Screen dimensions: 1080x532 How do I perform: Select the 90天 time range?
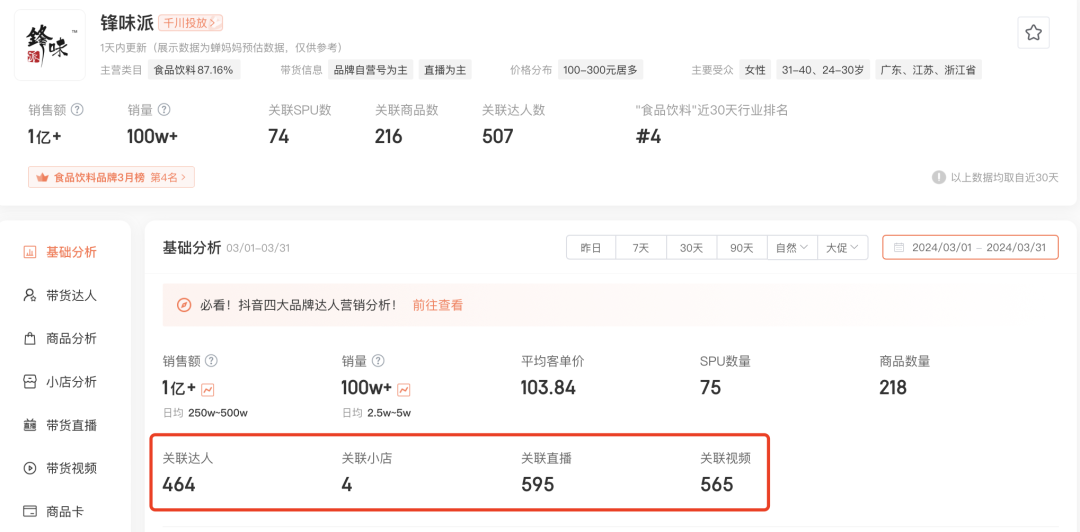click(742, 247)
